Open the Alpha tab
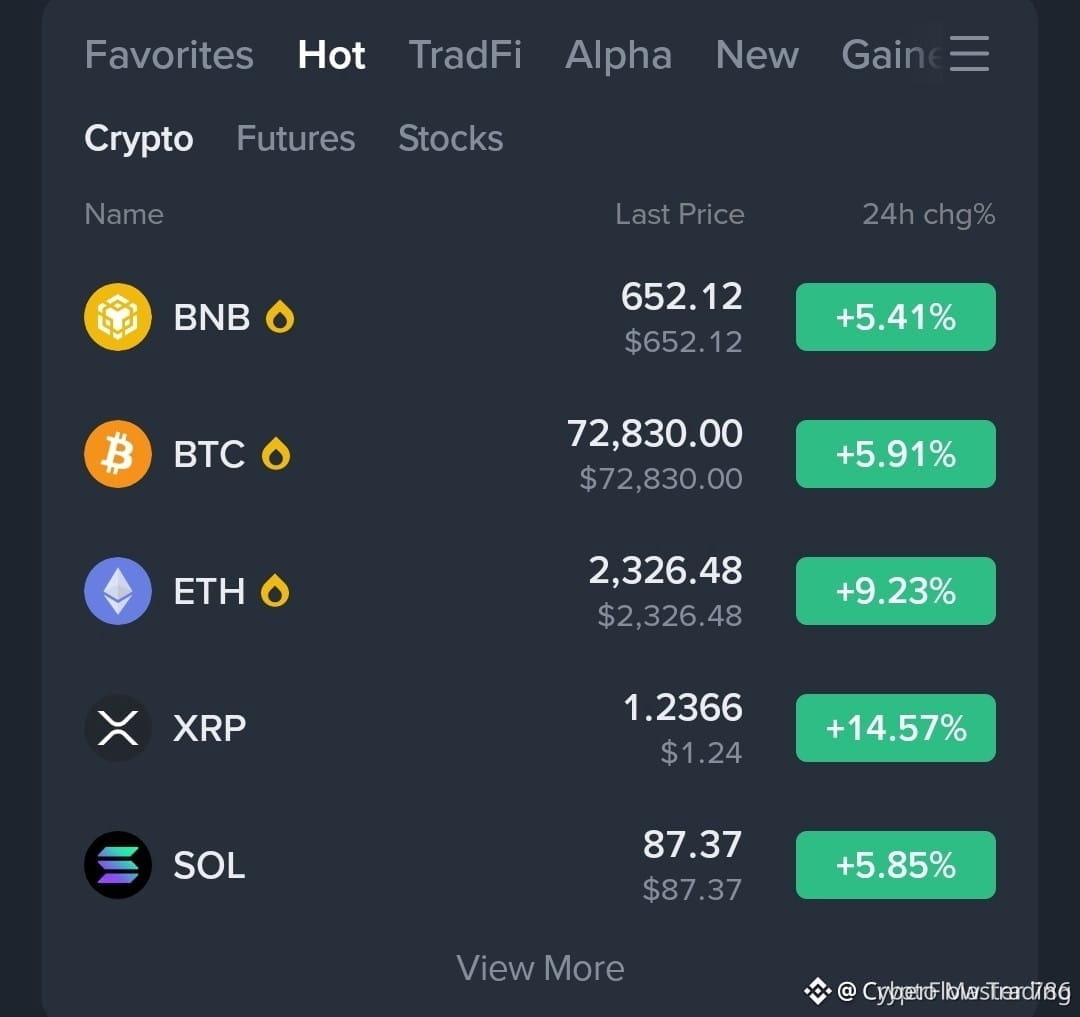 coord(618,54)
